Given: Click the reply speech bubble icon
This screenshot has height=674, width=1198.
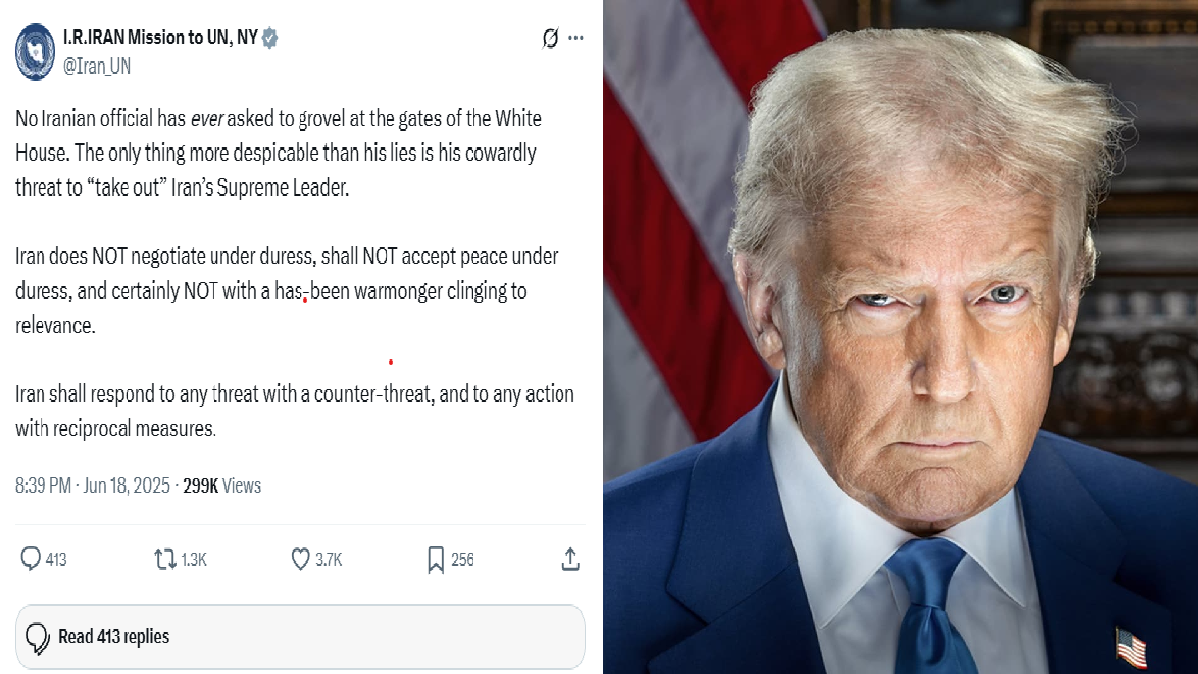Looking at the screenshot, I should (30, 559).
